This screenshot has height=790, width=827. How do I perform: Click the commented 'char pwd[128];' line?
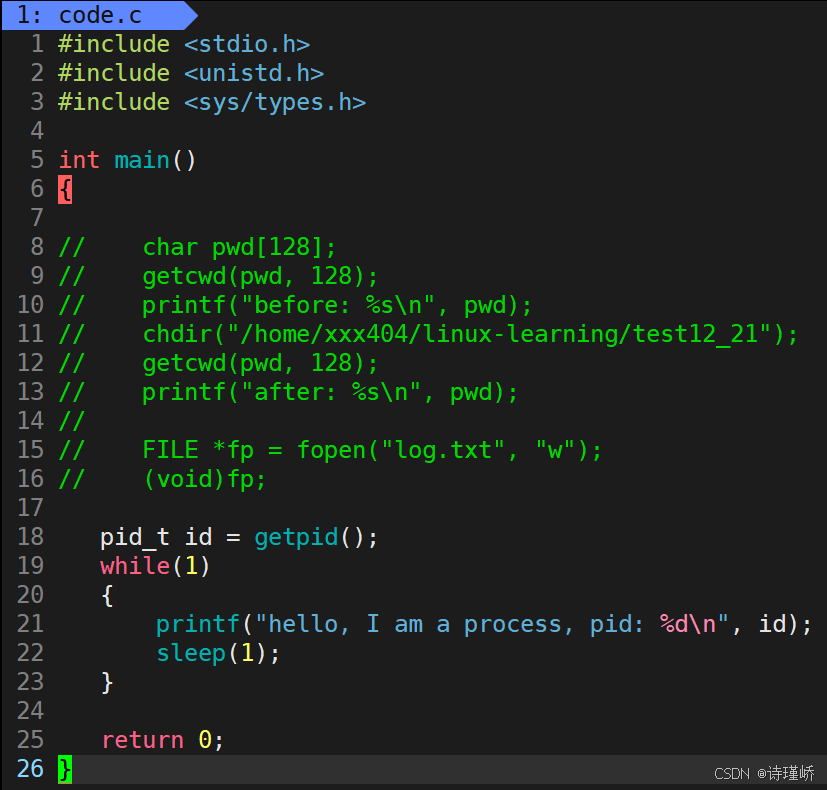click(x=197, y=247)
